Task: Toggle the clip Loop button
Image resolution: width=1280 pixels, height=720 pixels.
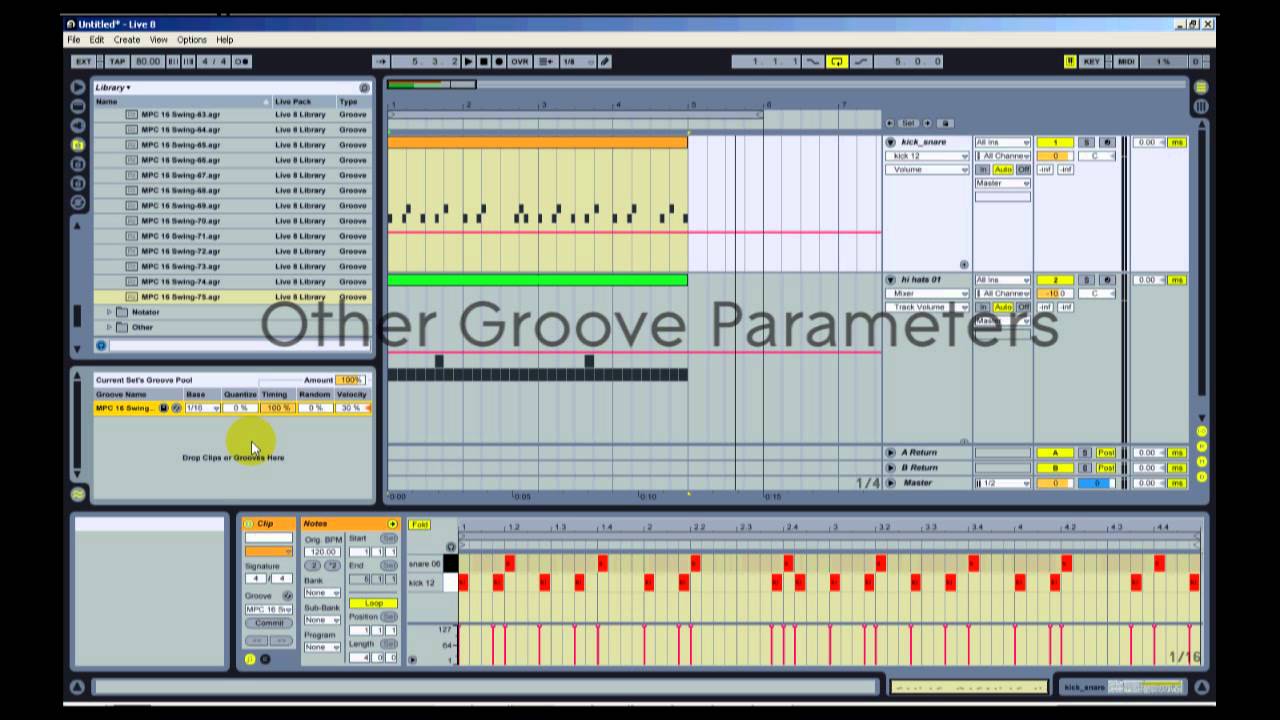Action: [373, 604]
